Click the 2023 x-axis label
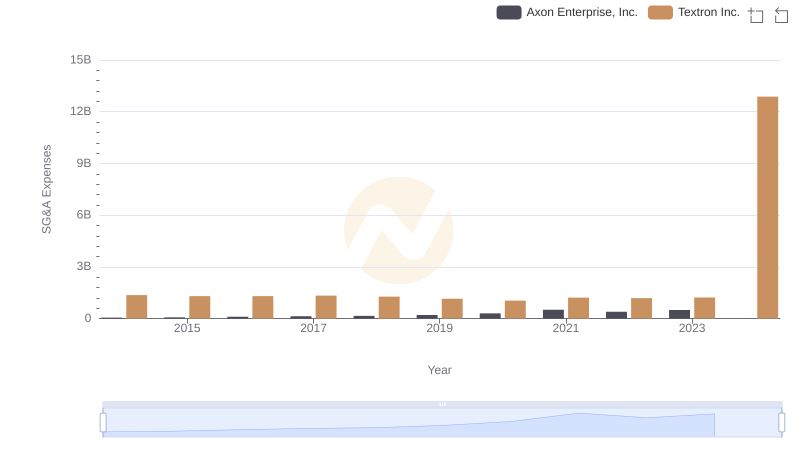The image size is (800, 461). 691,328
